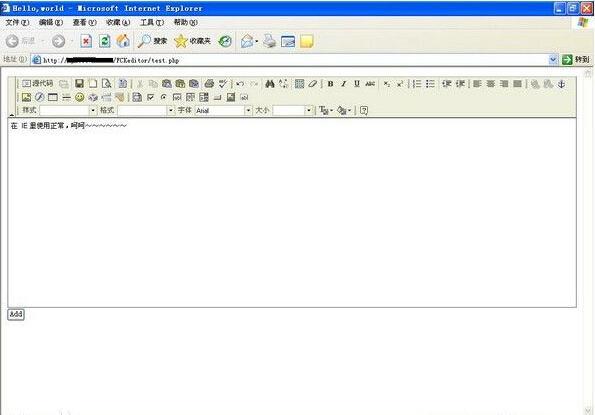The height and width of the screenshot is (415, 595).
Task: Open the find binoculars tool
Action: 270,84
